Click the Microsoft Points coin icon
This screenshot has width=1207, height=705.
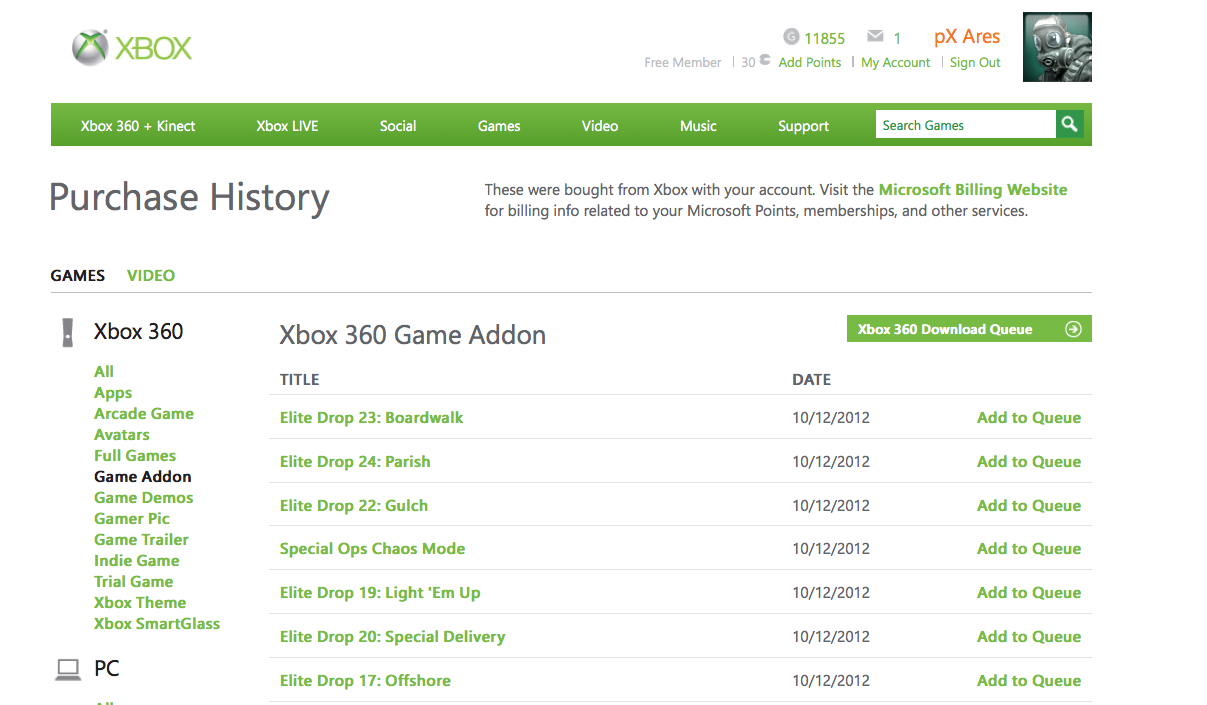click(765, 60)
